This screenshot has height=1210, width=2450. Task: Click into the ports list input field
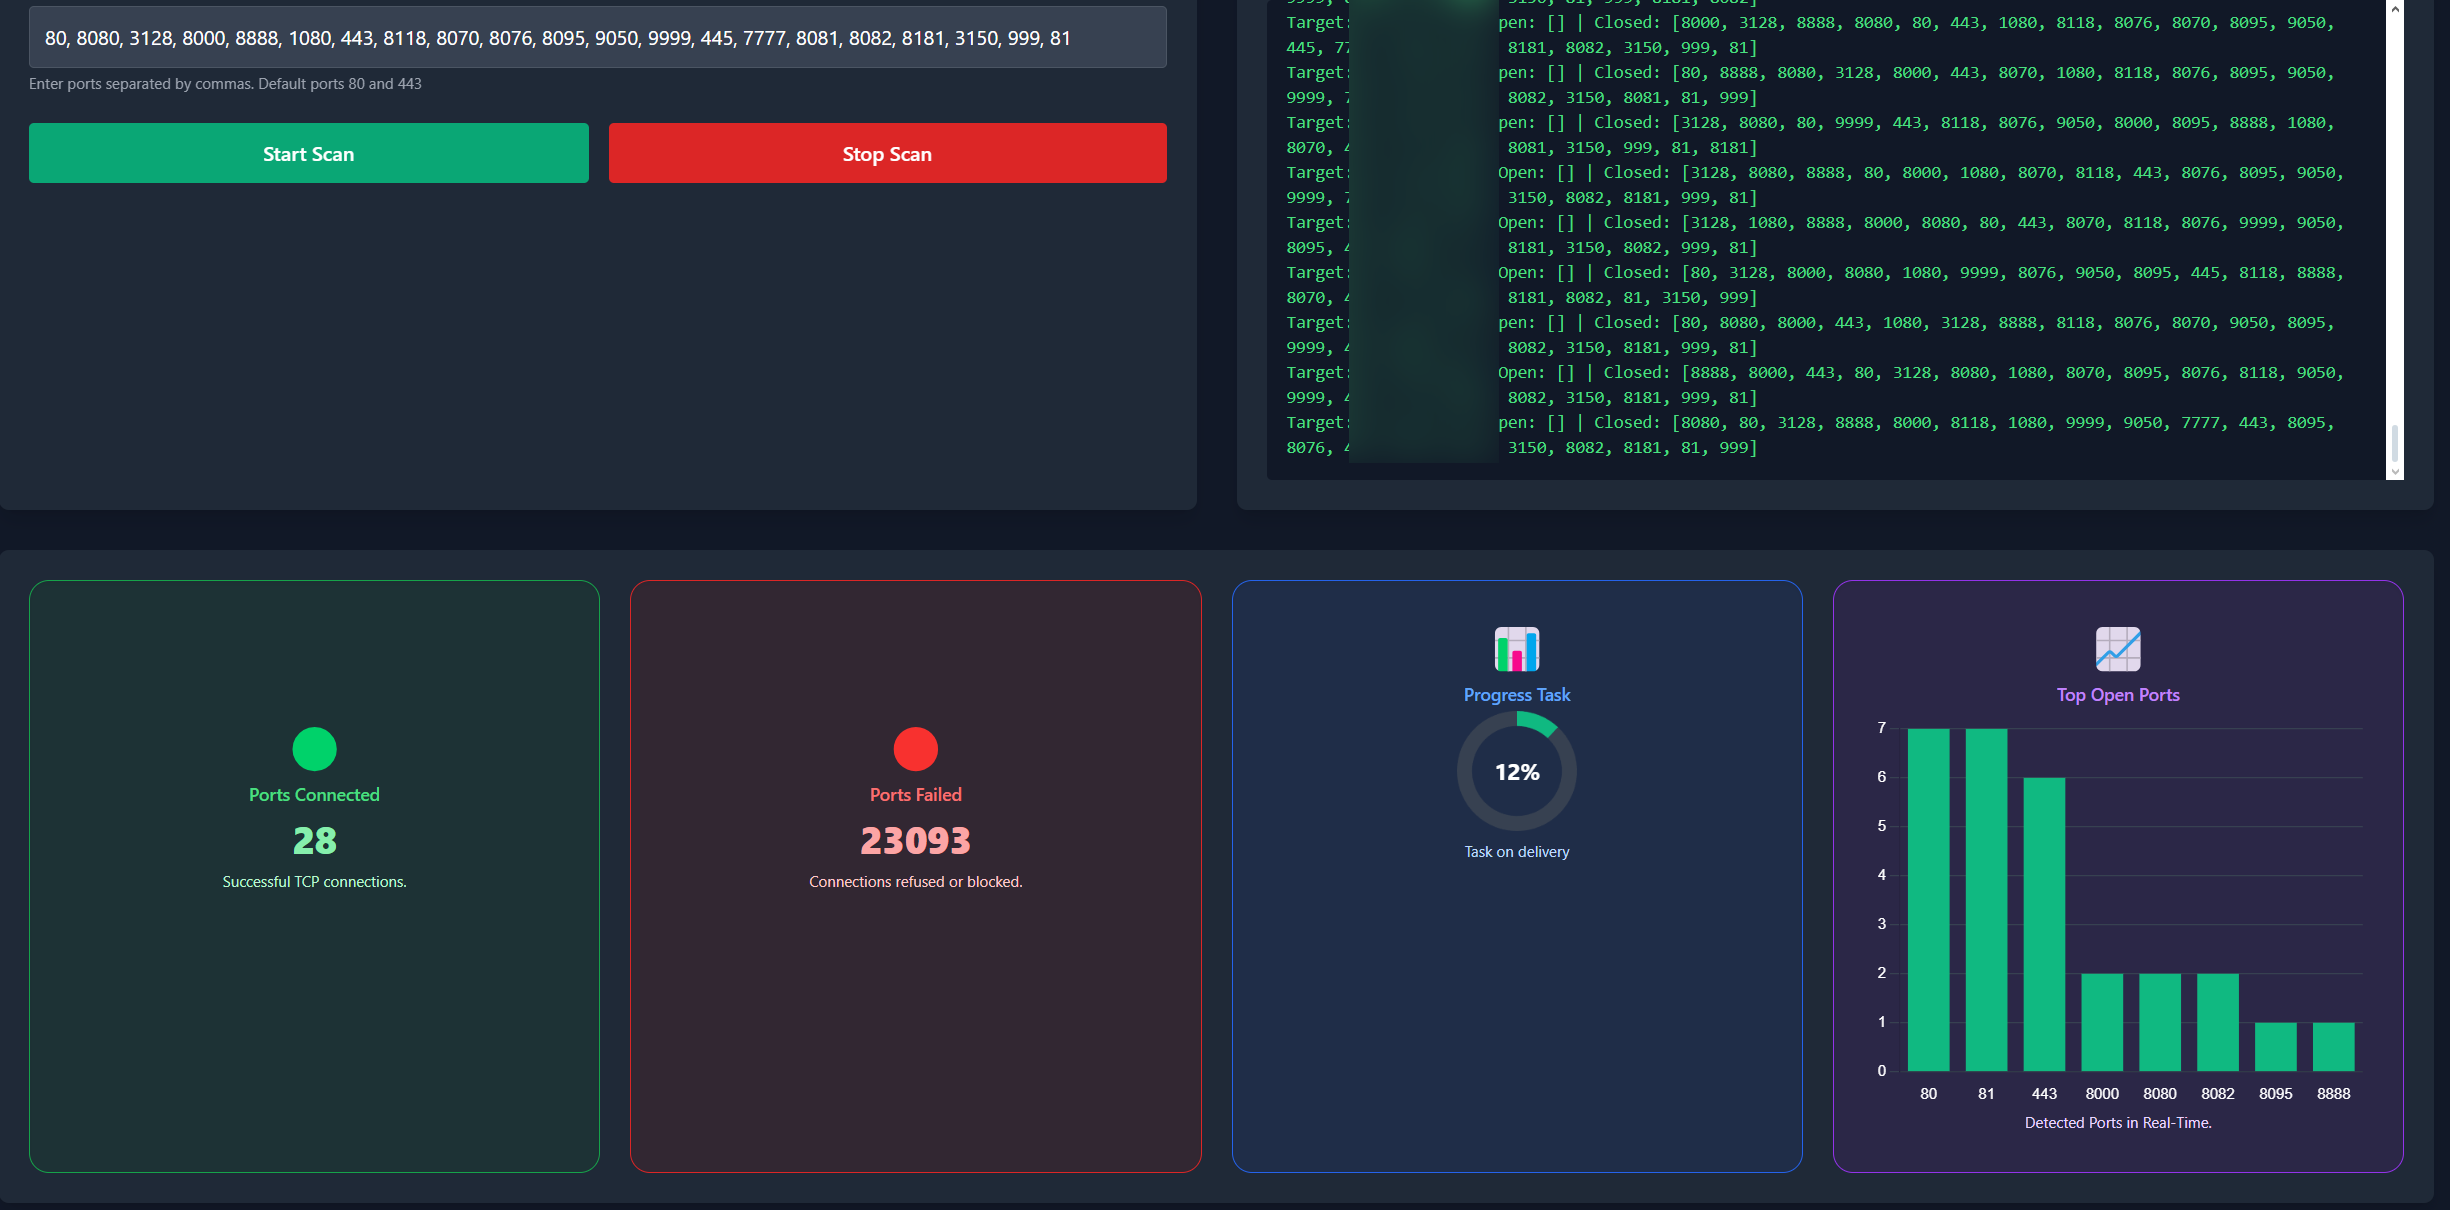tap(597, 38)
